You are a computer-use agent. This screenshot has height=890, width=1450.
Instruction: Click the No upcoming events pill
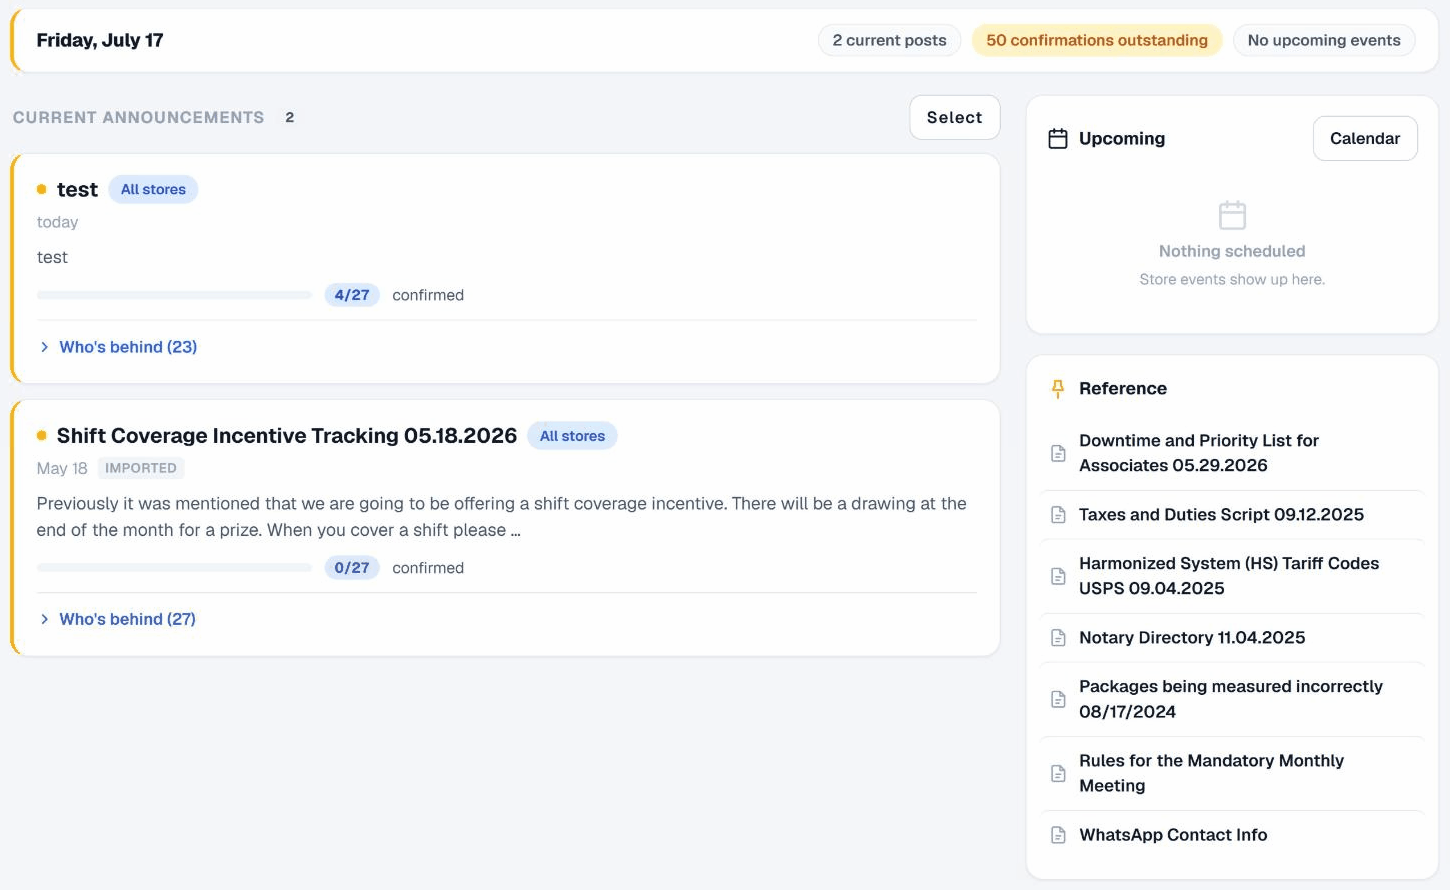pos(1324,40)
